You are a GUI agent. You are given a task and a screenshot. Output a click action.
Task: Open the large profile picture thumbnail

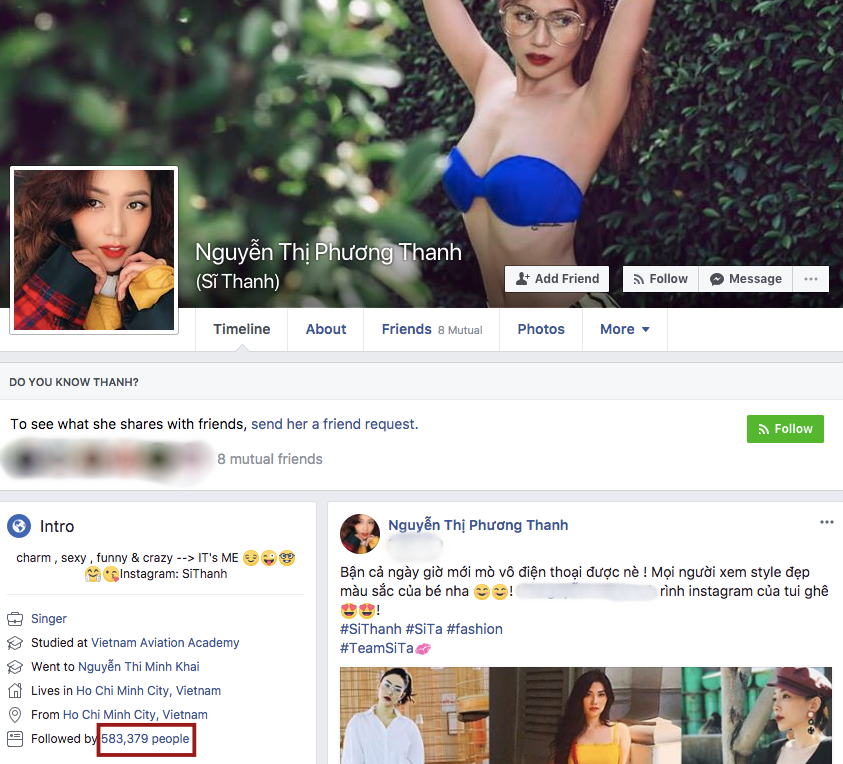pyautogui.click(x=94, y=250)
